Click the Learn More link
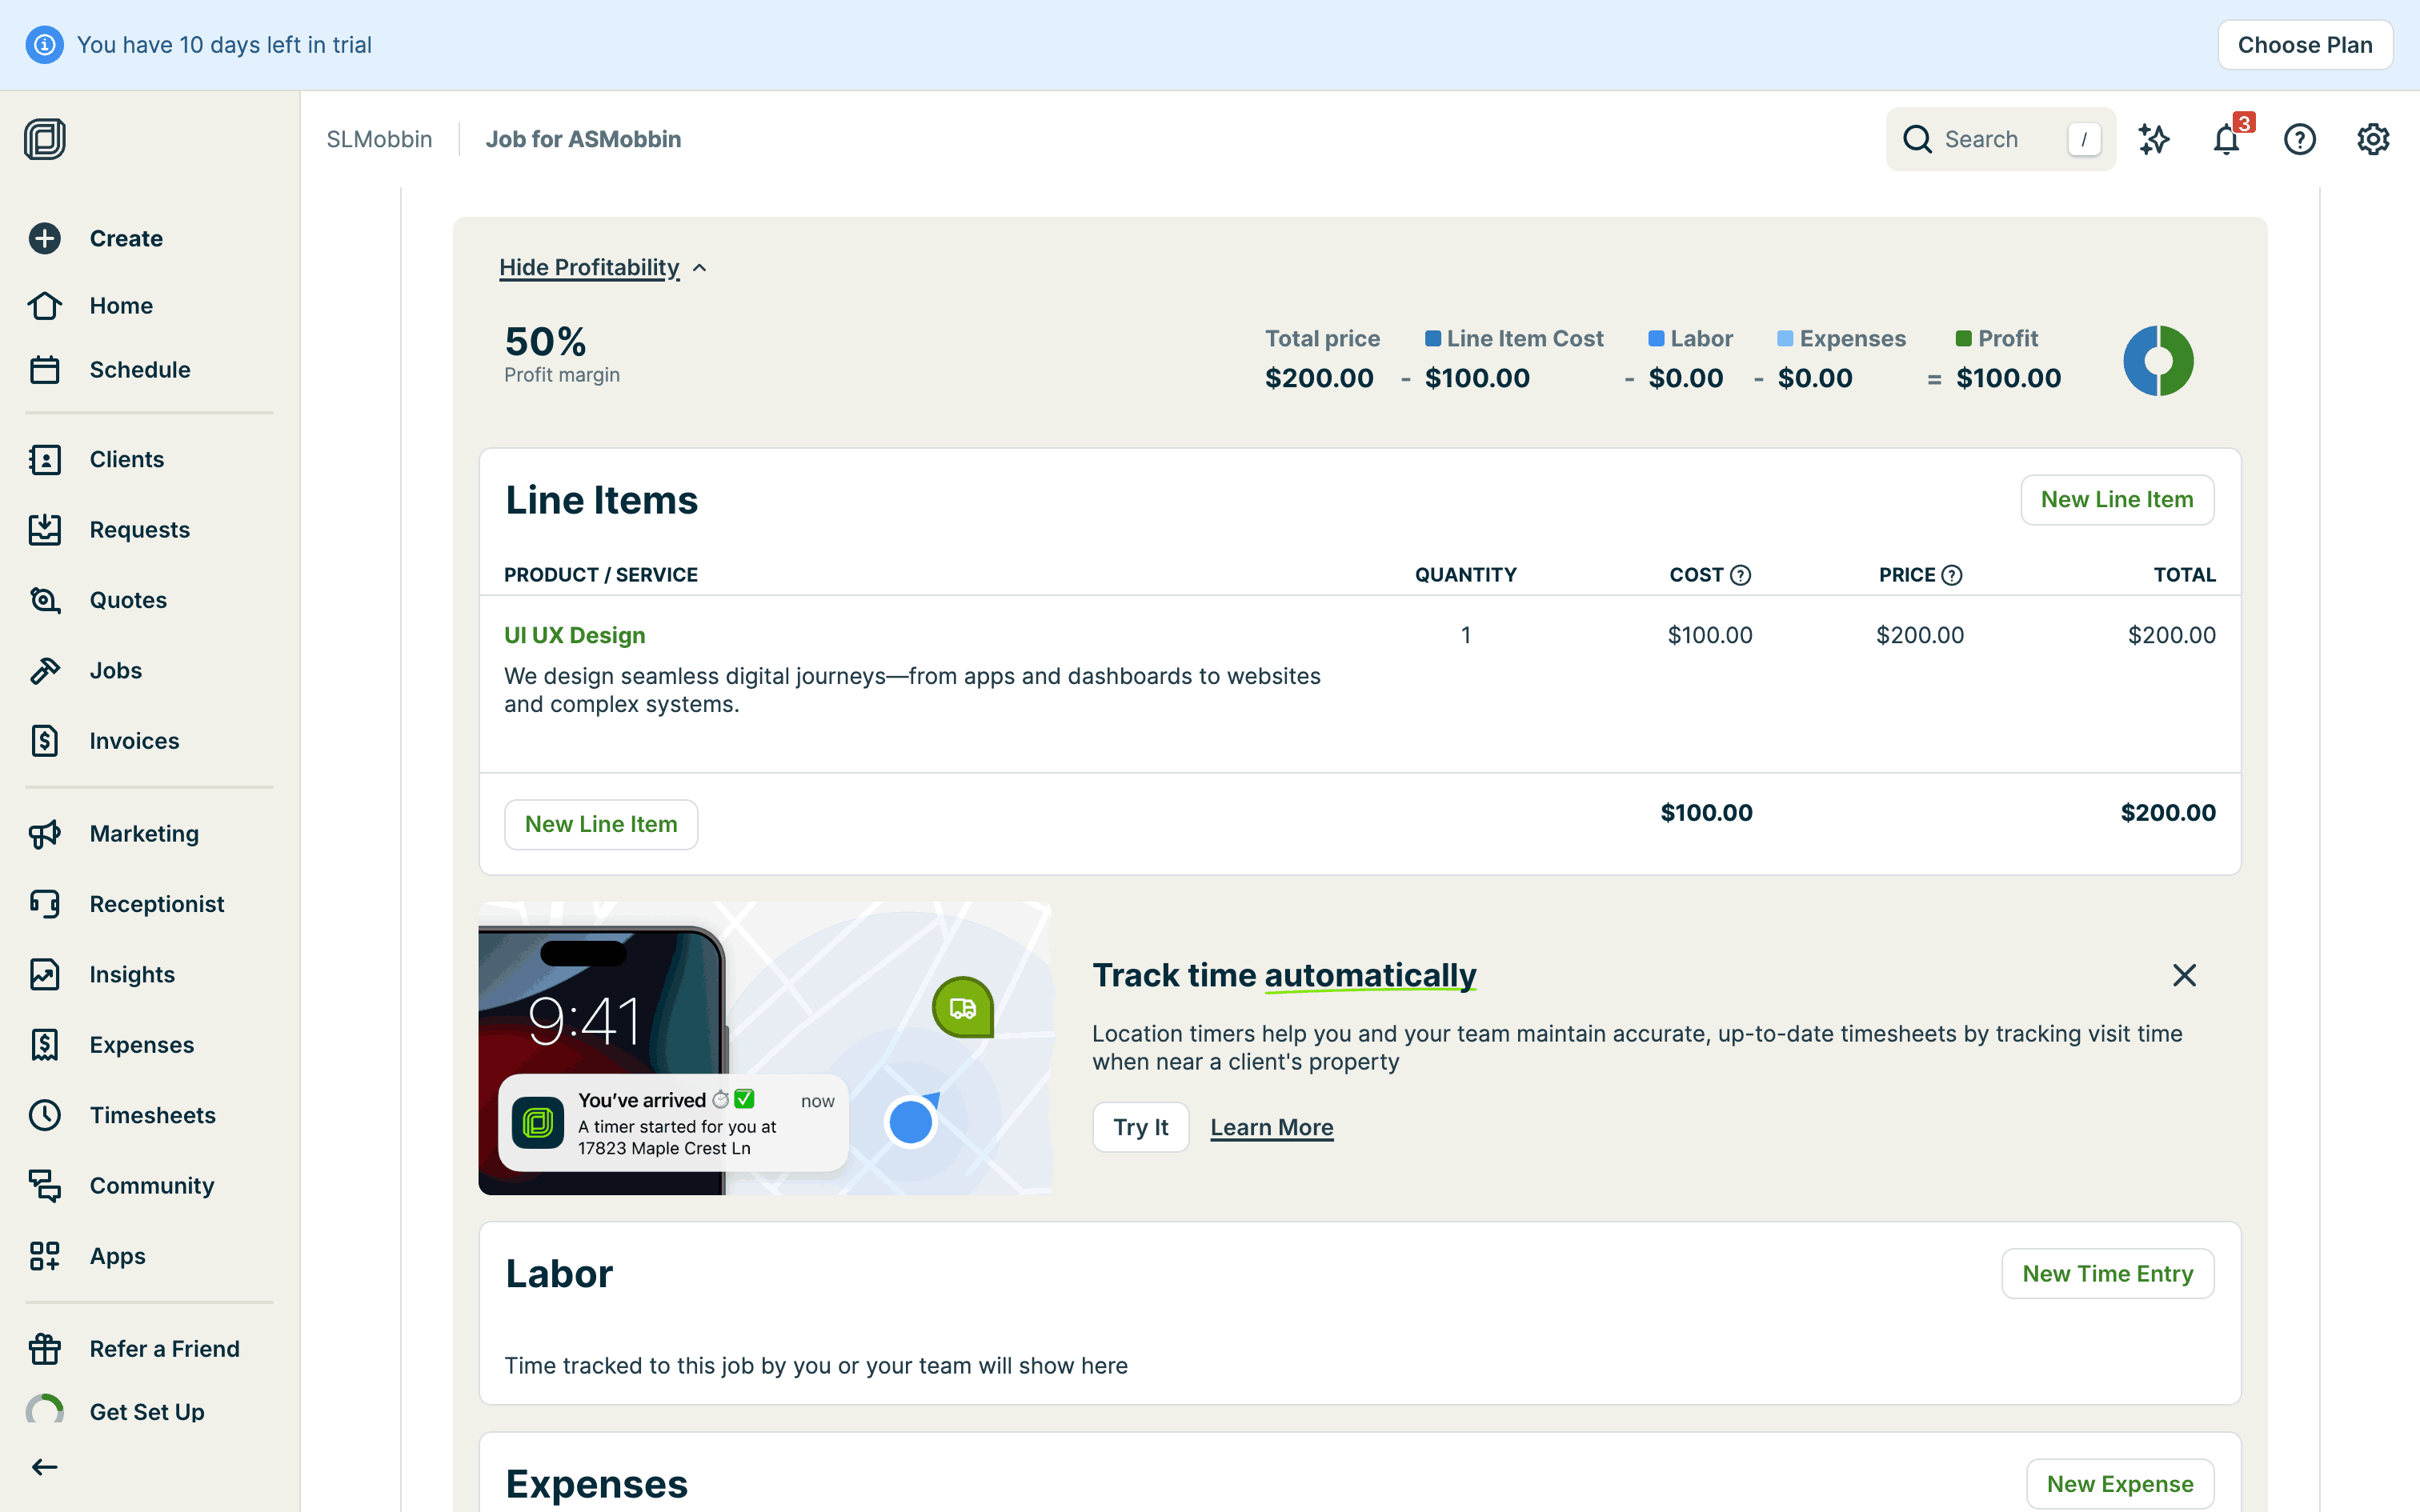This screenshot has width=2420, height=1512. pos(1271,1127)
